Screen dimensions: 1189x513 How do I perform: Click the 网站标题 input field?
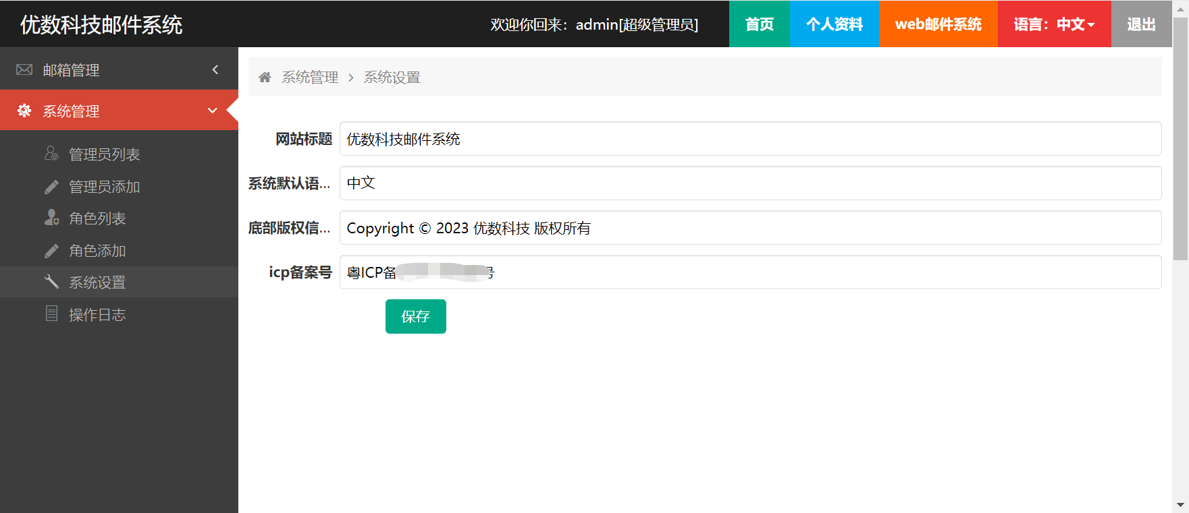click(750, 139)
